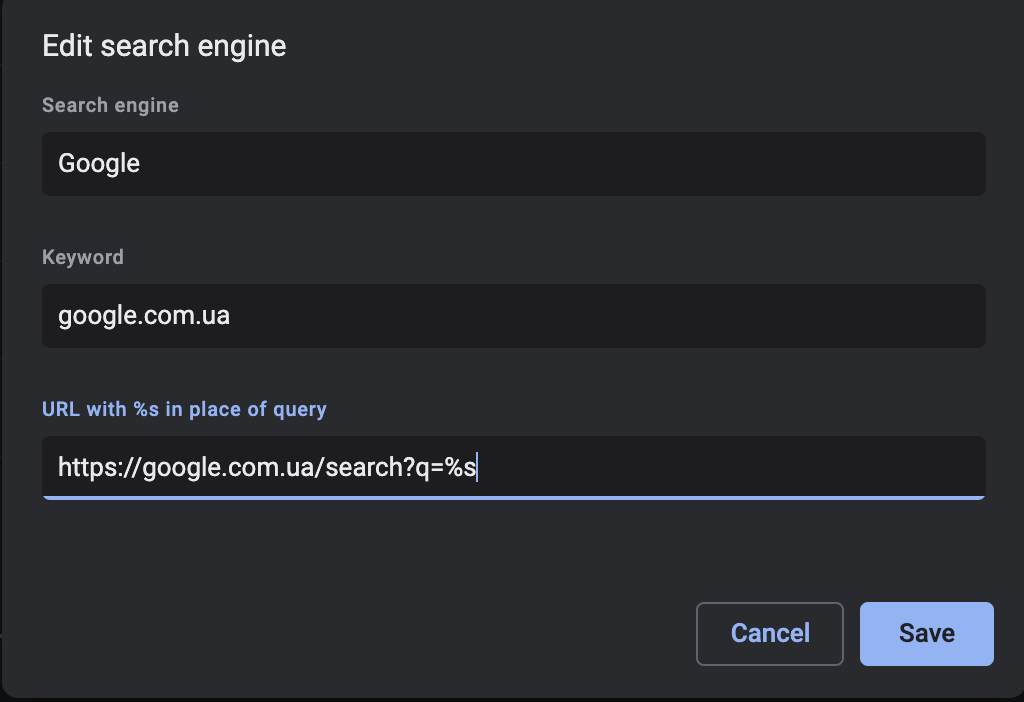Click the word 'Google' in the name field

click(99, 164)
